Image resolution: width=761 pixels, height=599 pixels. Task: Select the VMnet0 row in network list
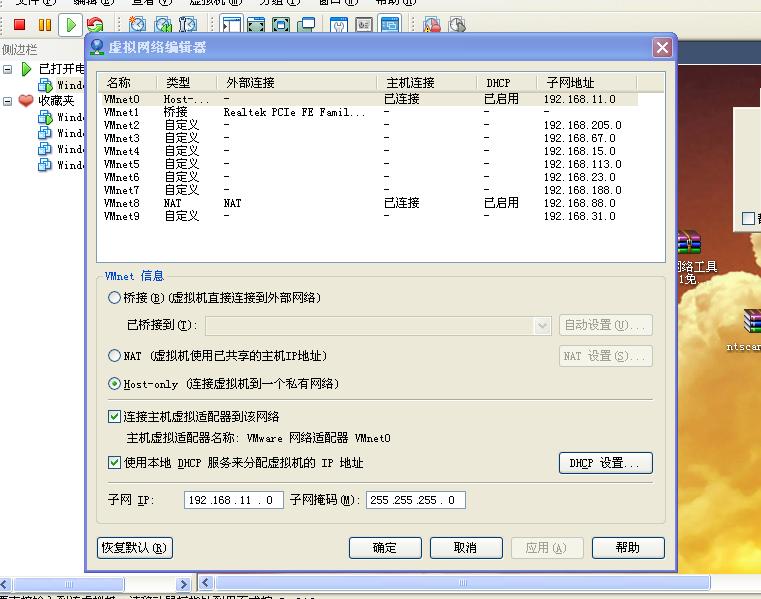click(x=368, y=99)
